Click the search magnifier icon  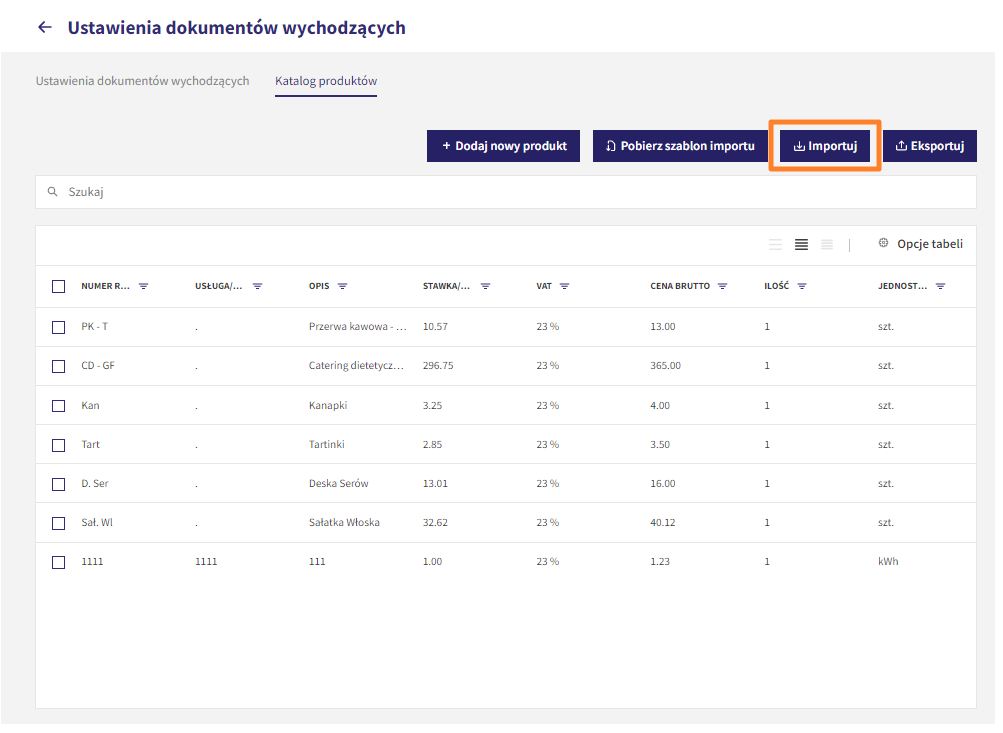pyautogui.click(x=52, y=192)
